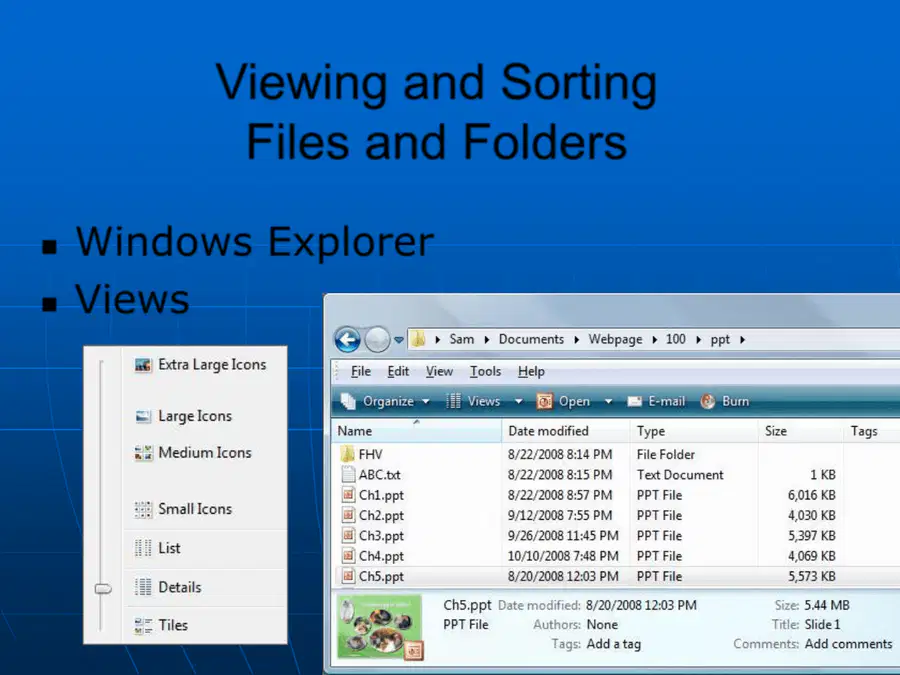
Task: Click the E-mail envelope icon
Action: (x=634, y=401)
